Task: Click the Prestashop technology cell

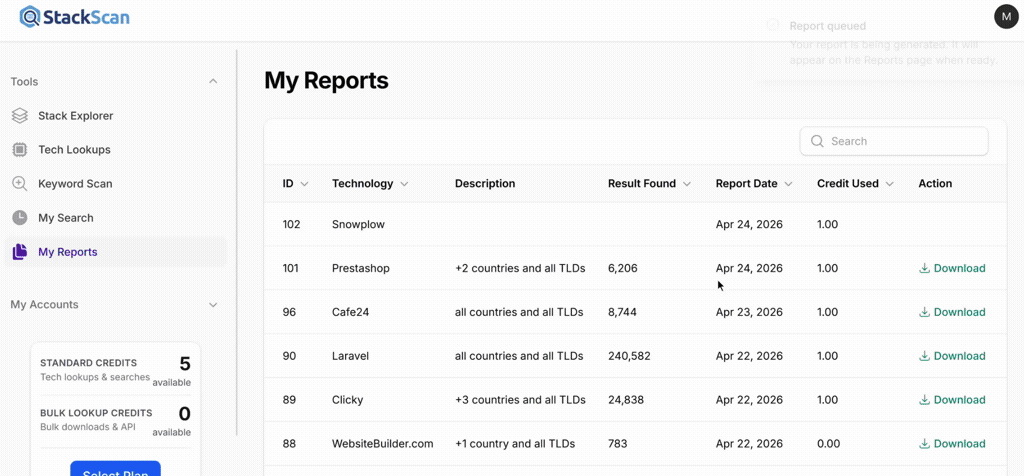Action: pos(360,268)
